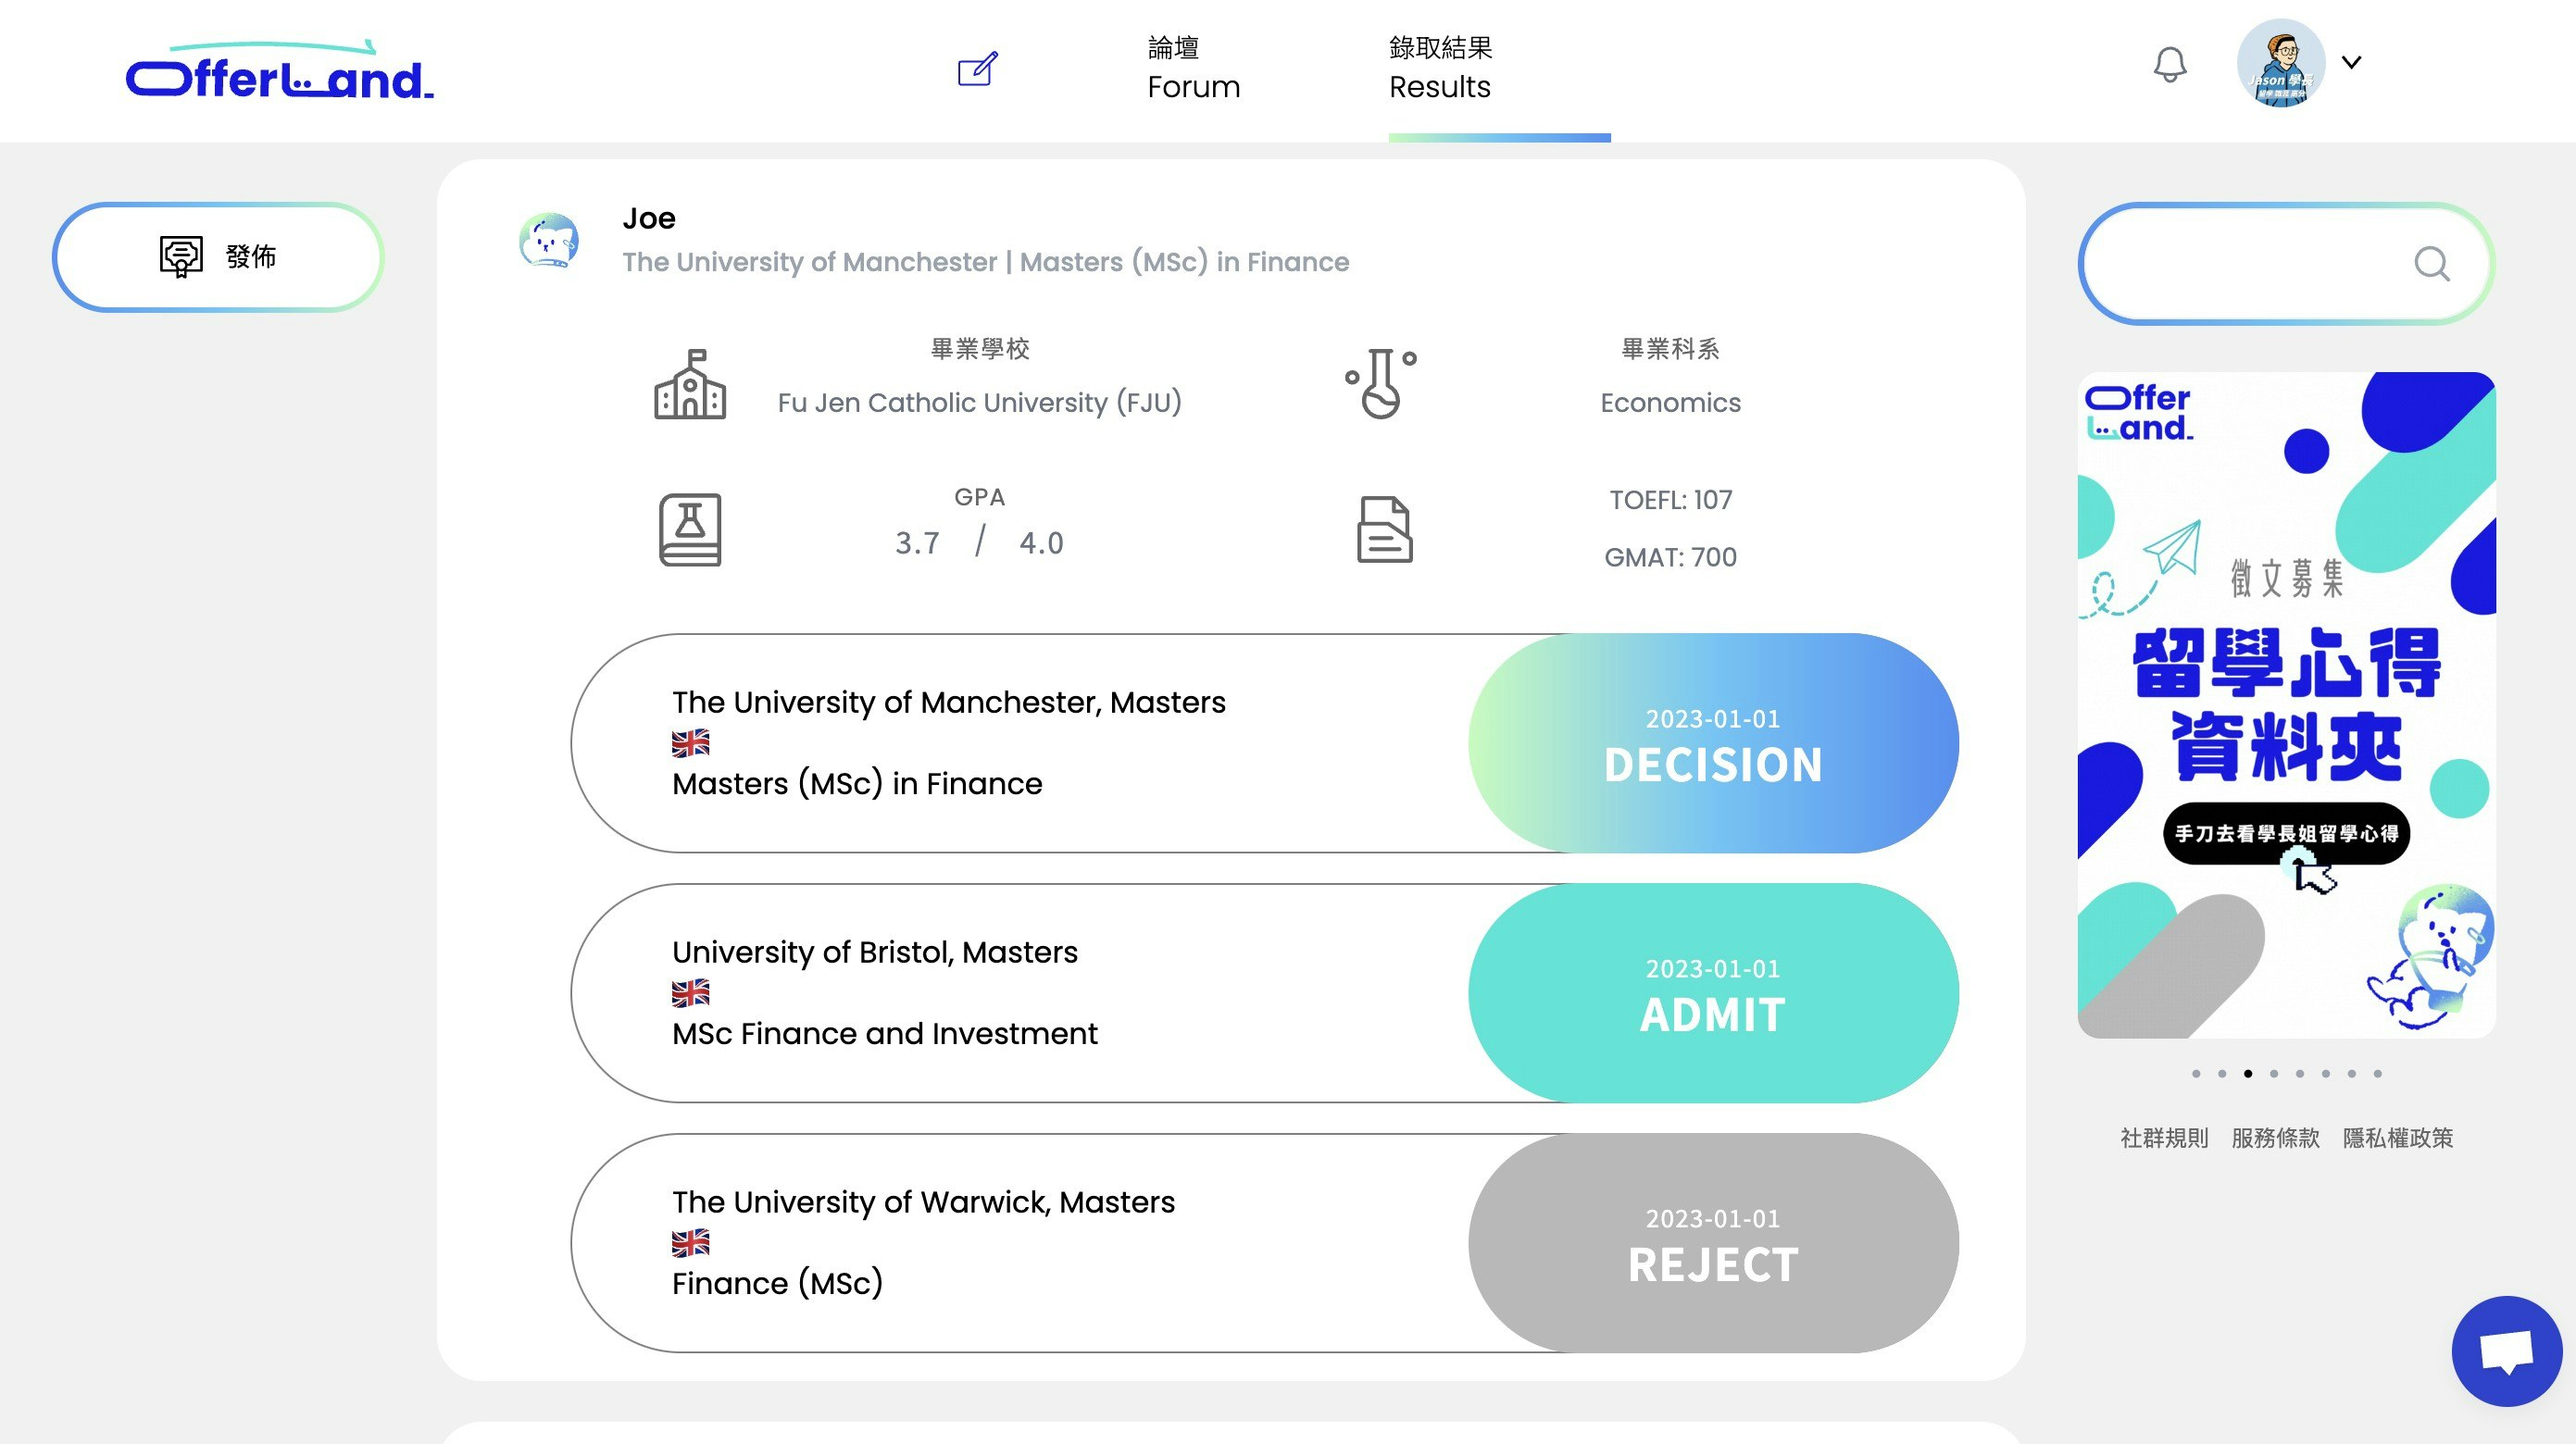Open the chat support bubble
Image resolution: width=2576 pixels, height=1444 pixels.
(2506, 1352)
